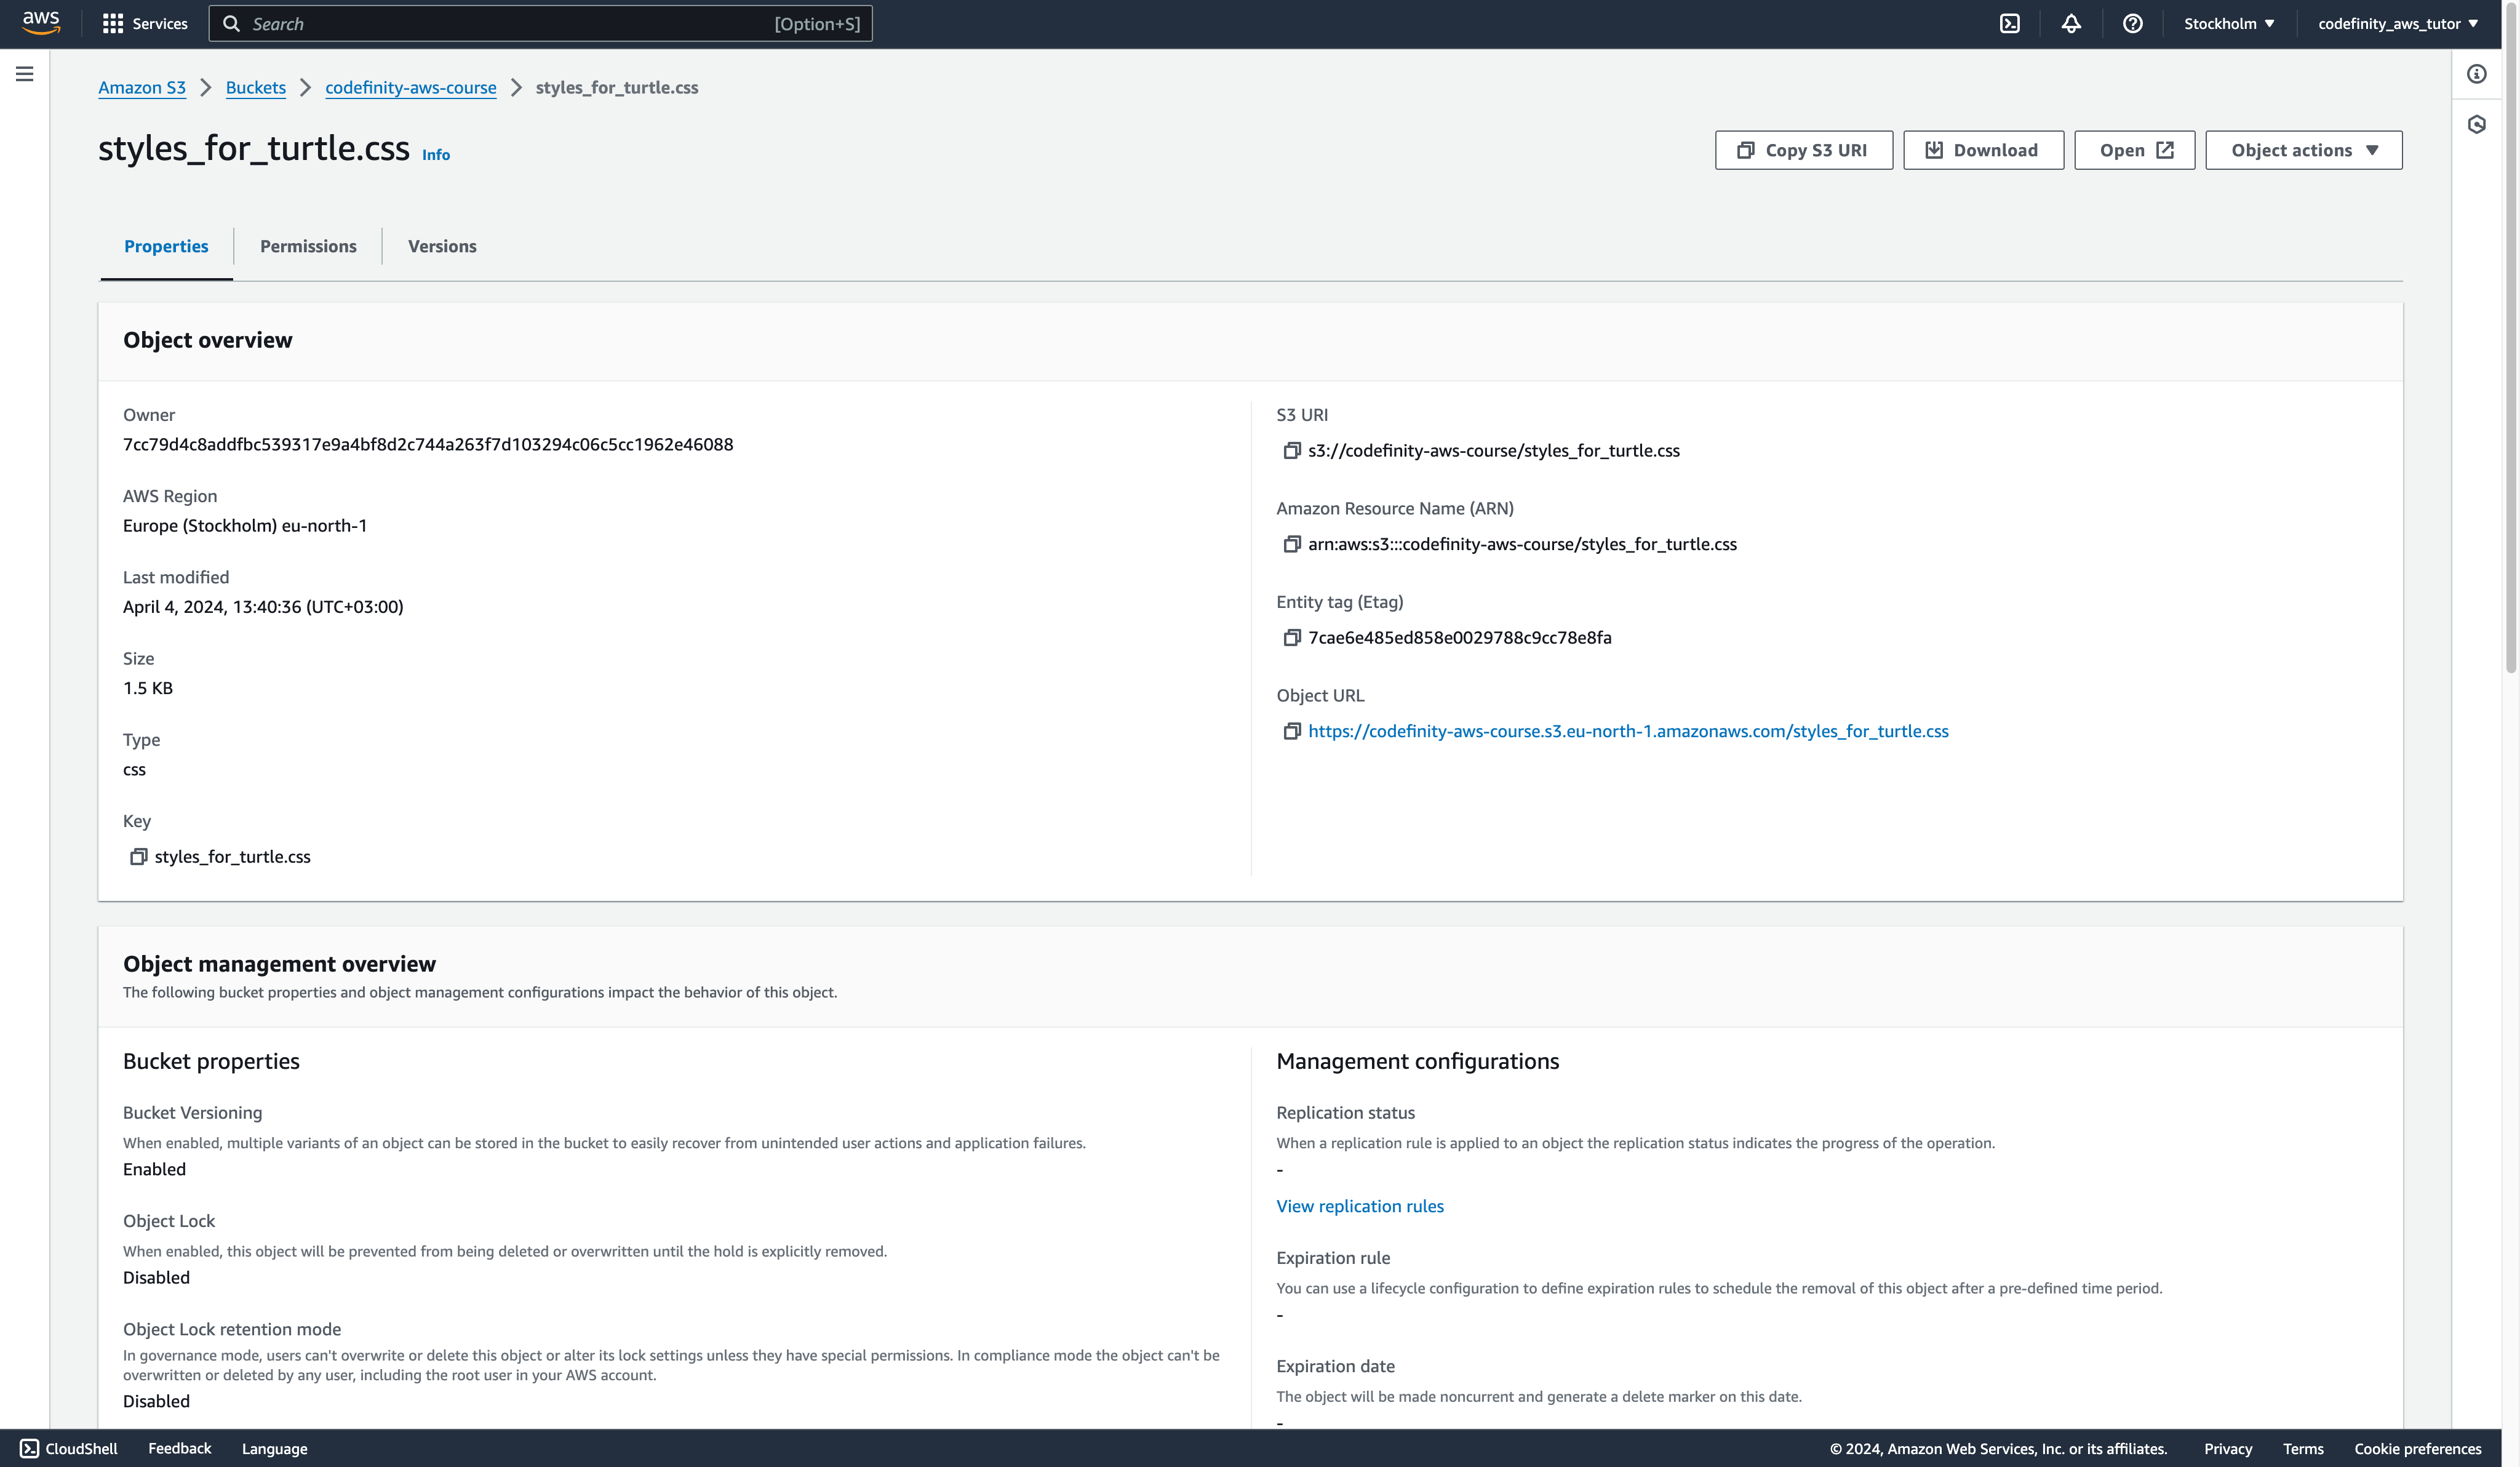Focus the top Search input field

point(540,24)
